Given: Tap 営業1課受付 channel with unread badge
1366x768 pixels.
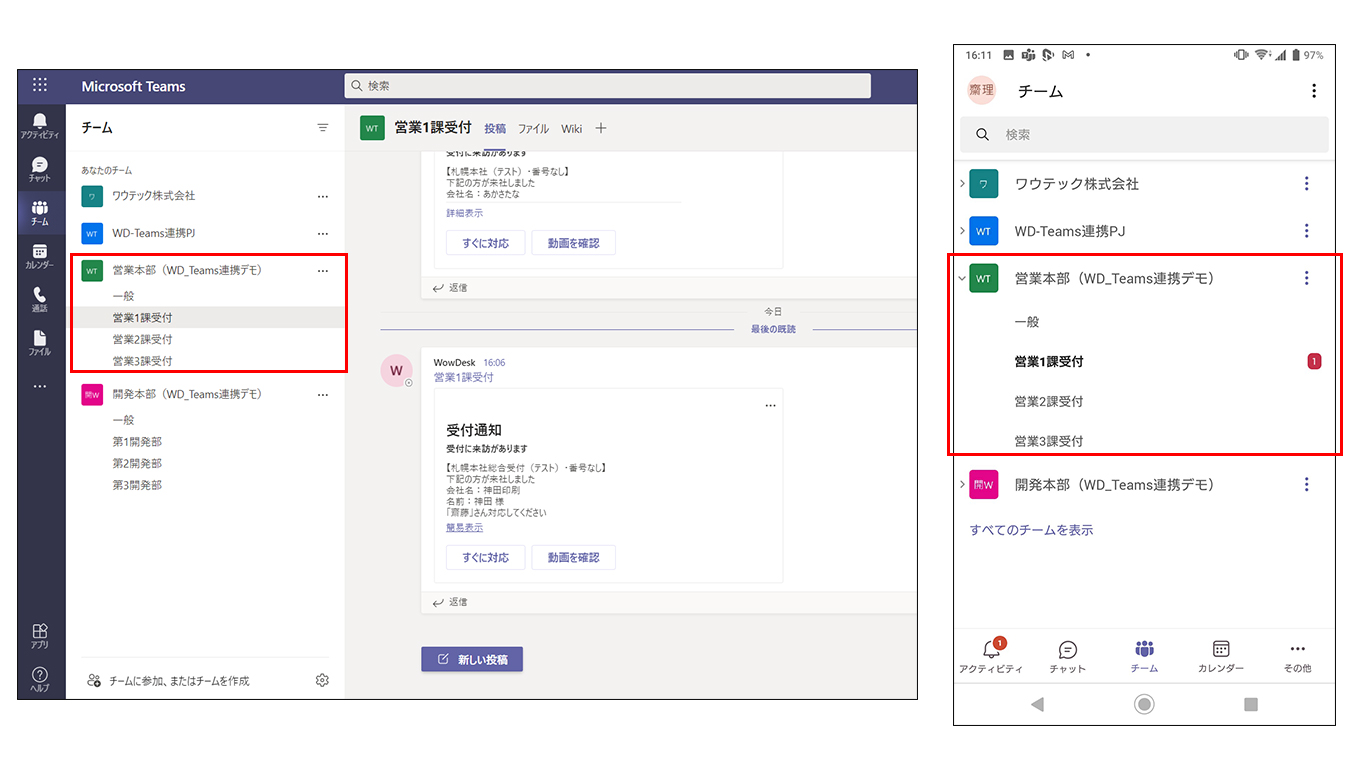Looking at the screenshot, I should (x=1144, y=361).
